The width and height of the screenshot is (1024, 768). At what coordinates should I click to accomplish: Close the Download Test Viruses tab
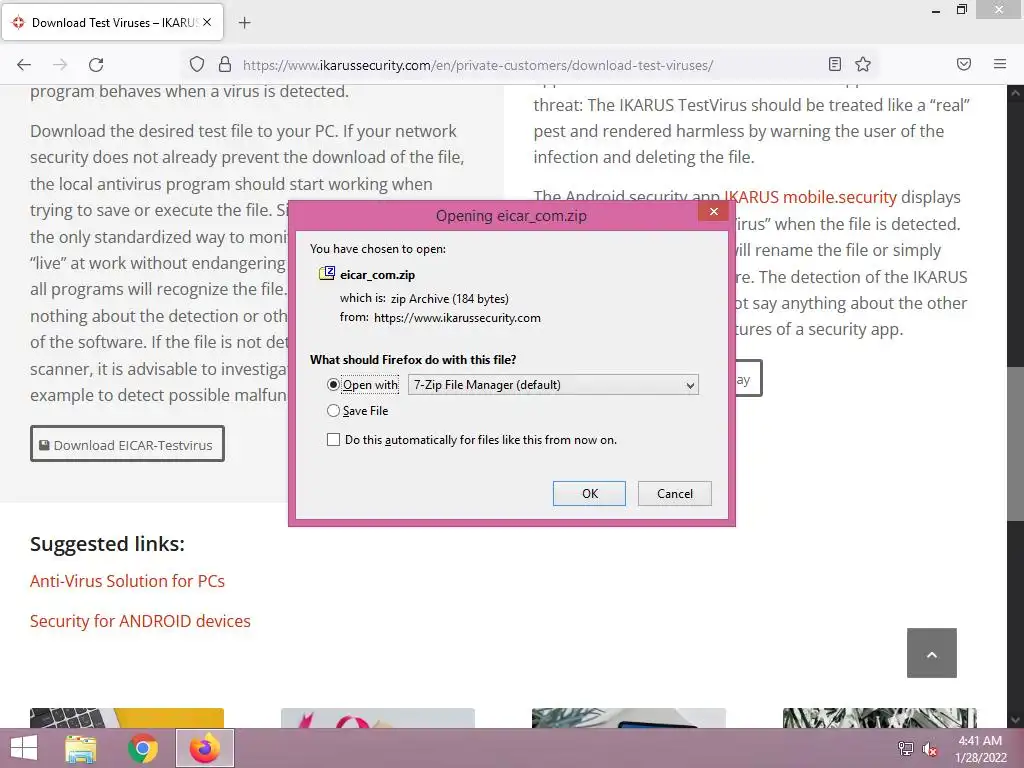click(207, 22)
